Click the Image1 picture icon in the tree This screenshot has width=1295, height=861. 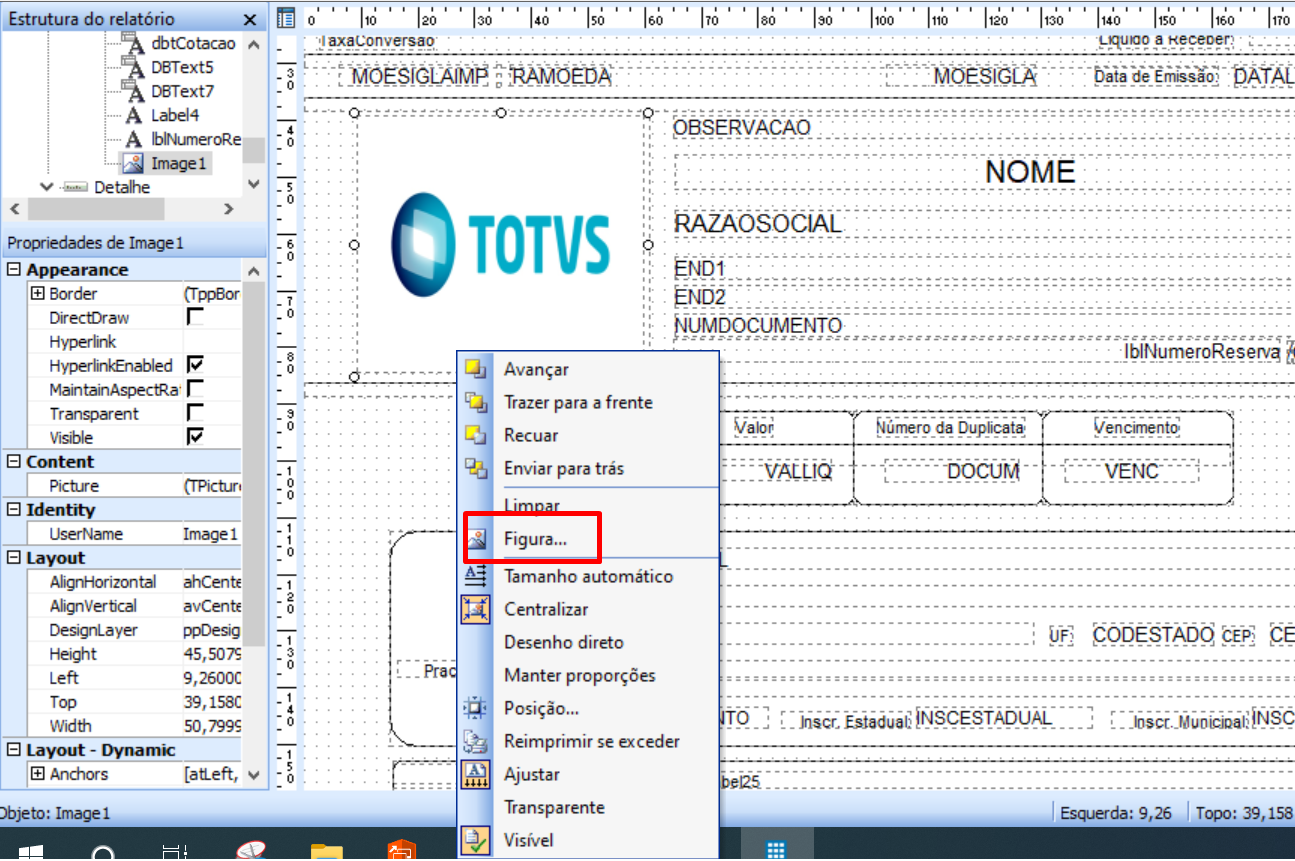click(x=133, y=163)
